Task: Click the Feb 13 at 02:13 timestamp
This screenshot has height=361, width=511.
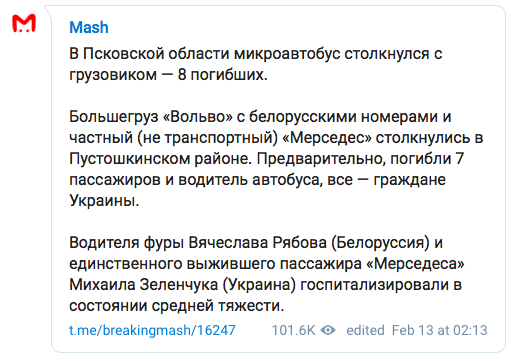Action: tap(439, 330)
